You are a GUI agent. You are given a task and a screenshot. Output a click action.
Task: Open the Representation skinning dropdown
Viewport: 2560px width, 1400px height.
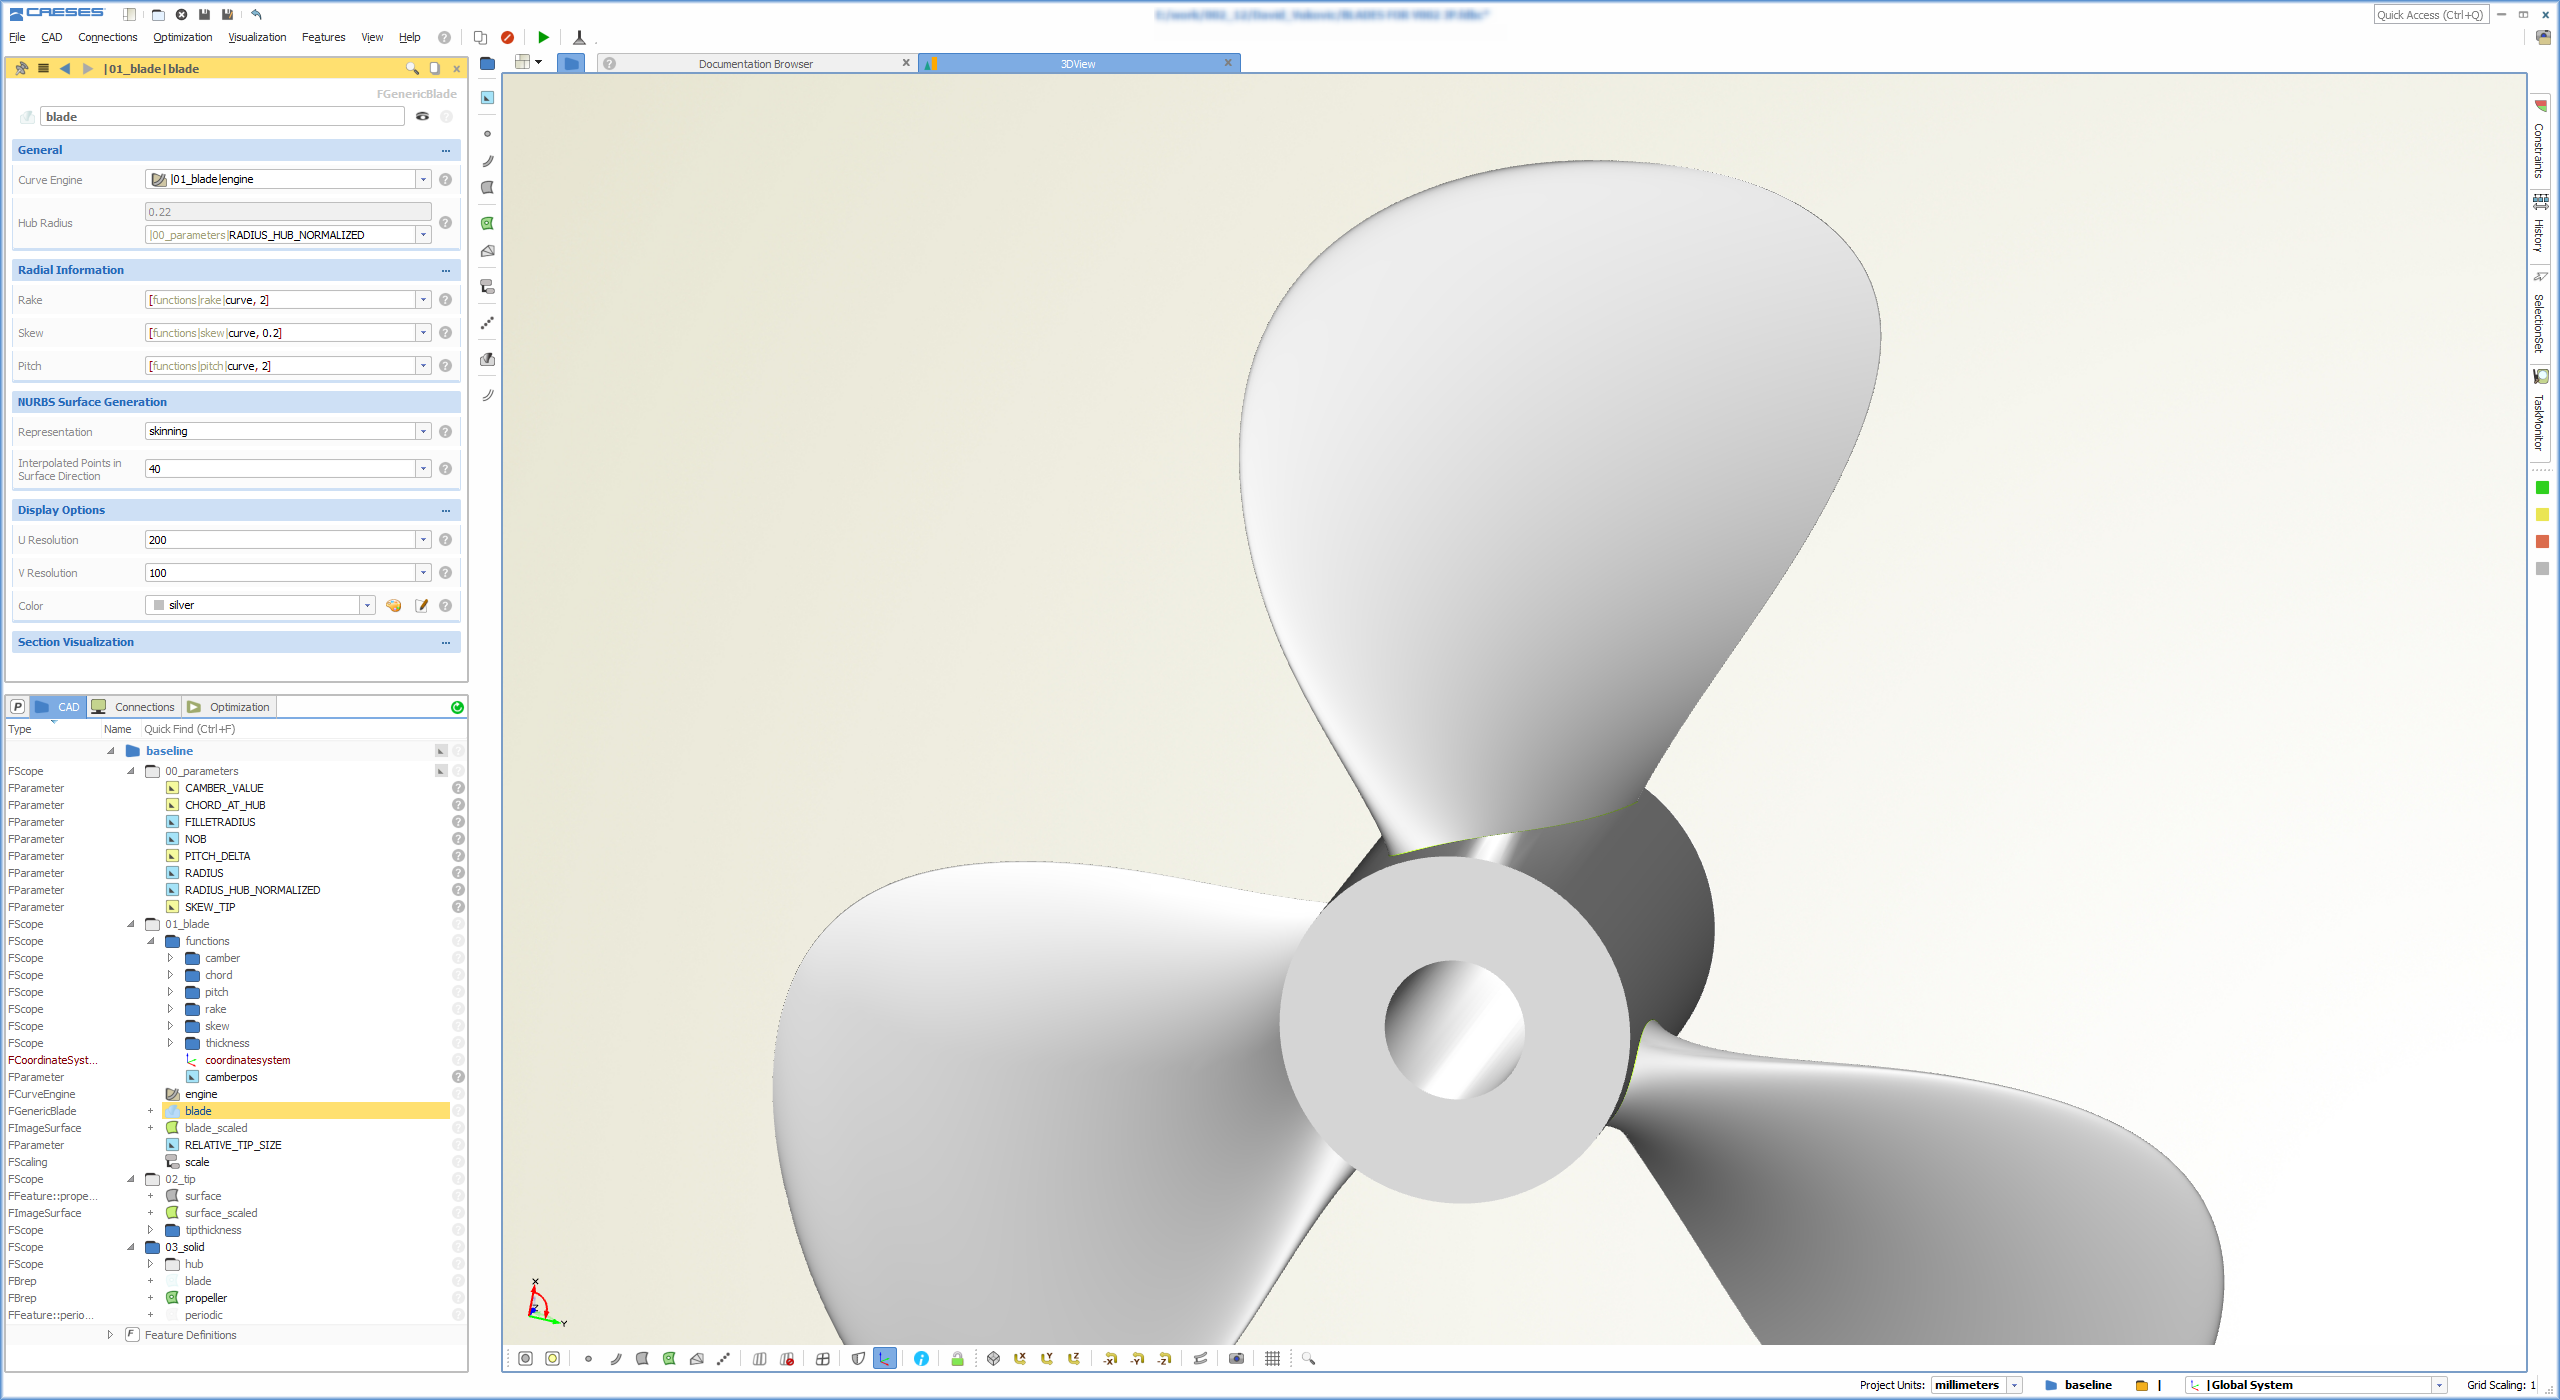click(423, 431)
